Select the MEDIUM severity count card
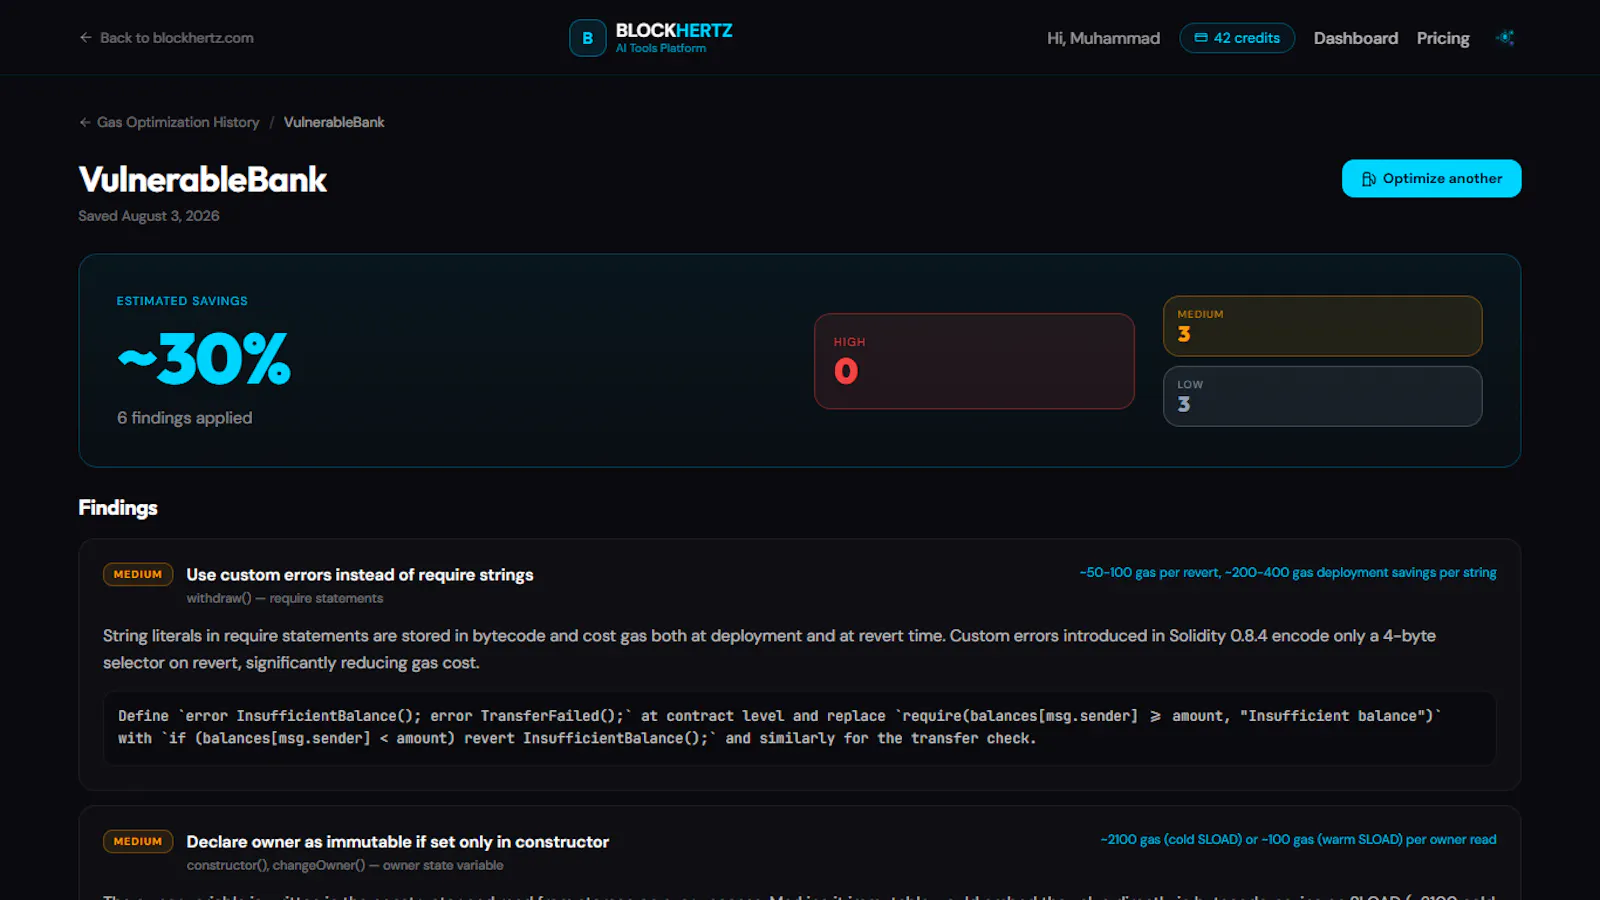Image resolution: width=1600 pixels, height=900 pixels. (1322, 326)
